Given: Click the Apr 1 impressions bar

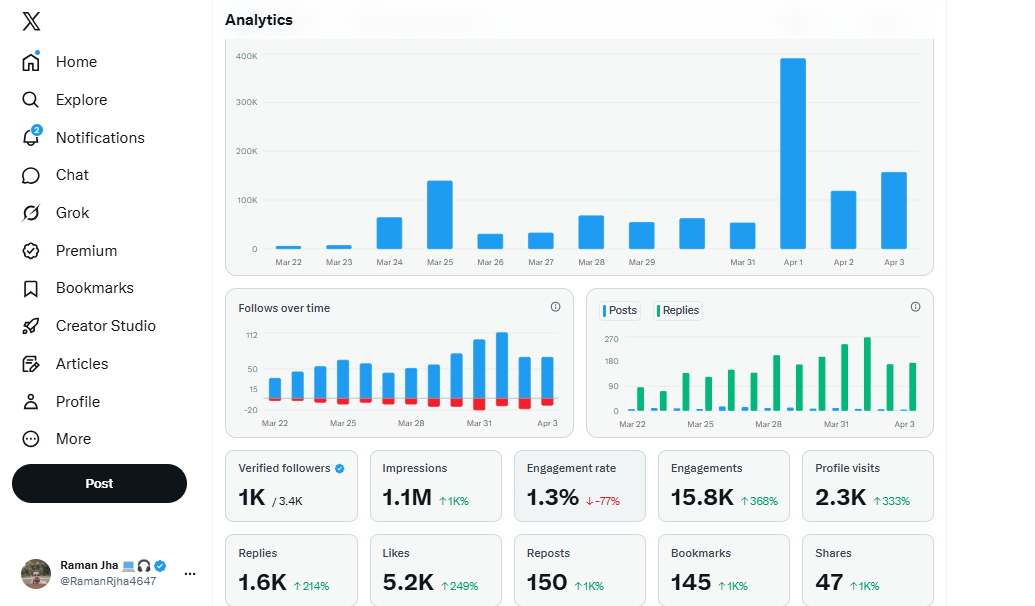Looking at the screenshot, I should pos(793,154).
